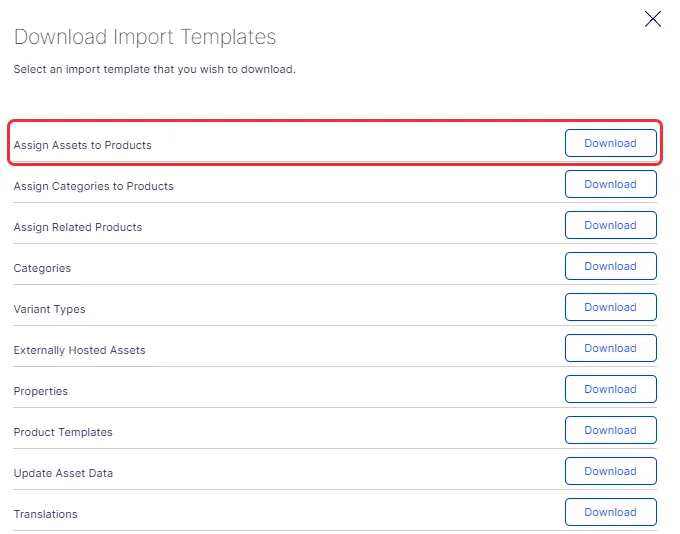680x534 pixels.
Task: Select the 'Product Templates' row label
Action: tap(63, 432)
